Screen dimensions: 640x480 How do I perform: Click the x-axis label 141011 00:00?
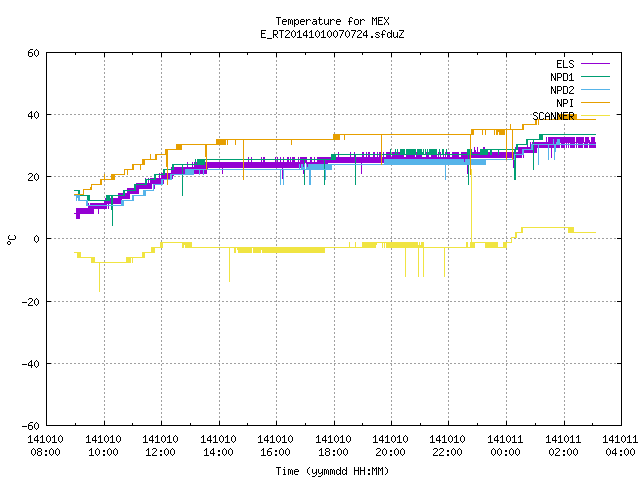point(506,446)
